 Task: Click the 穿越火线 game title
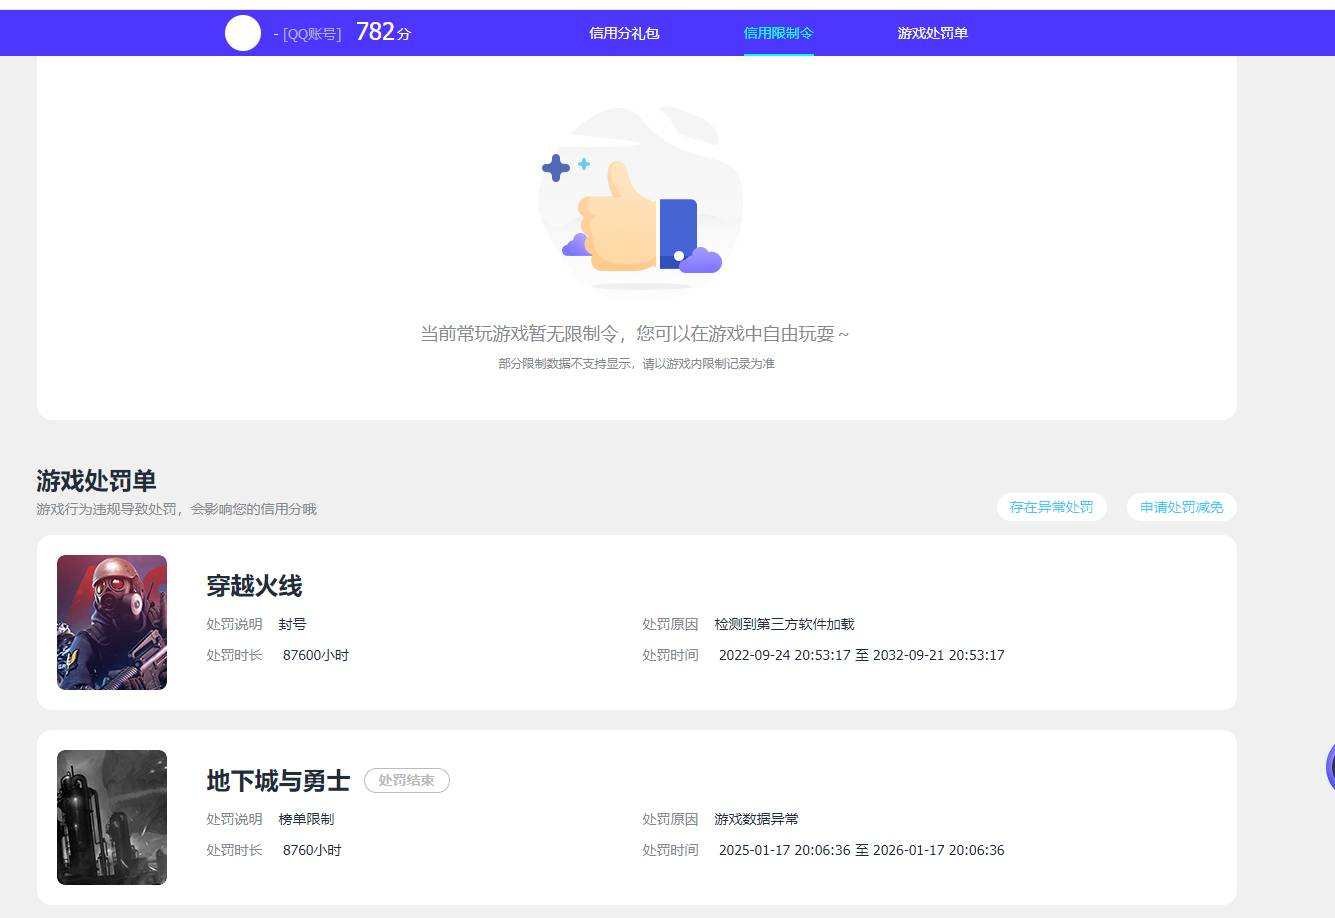[254, 586]
